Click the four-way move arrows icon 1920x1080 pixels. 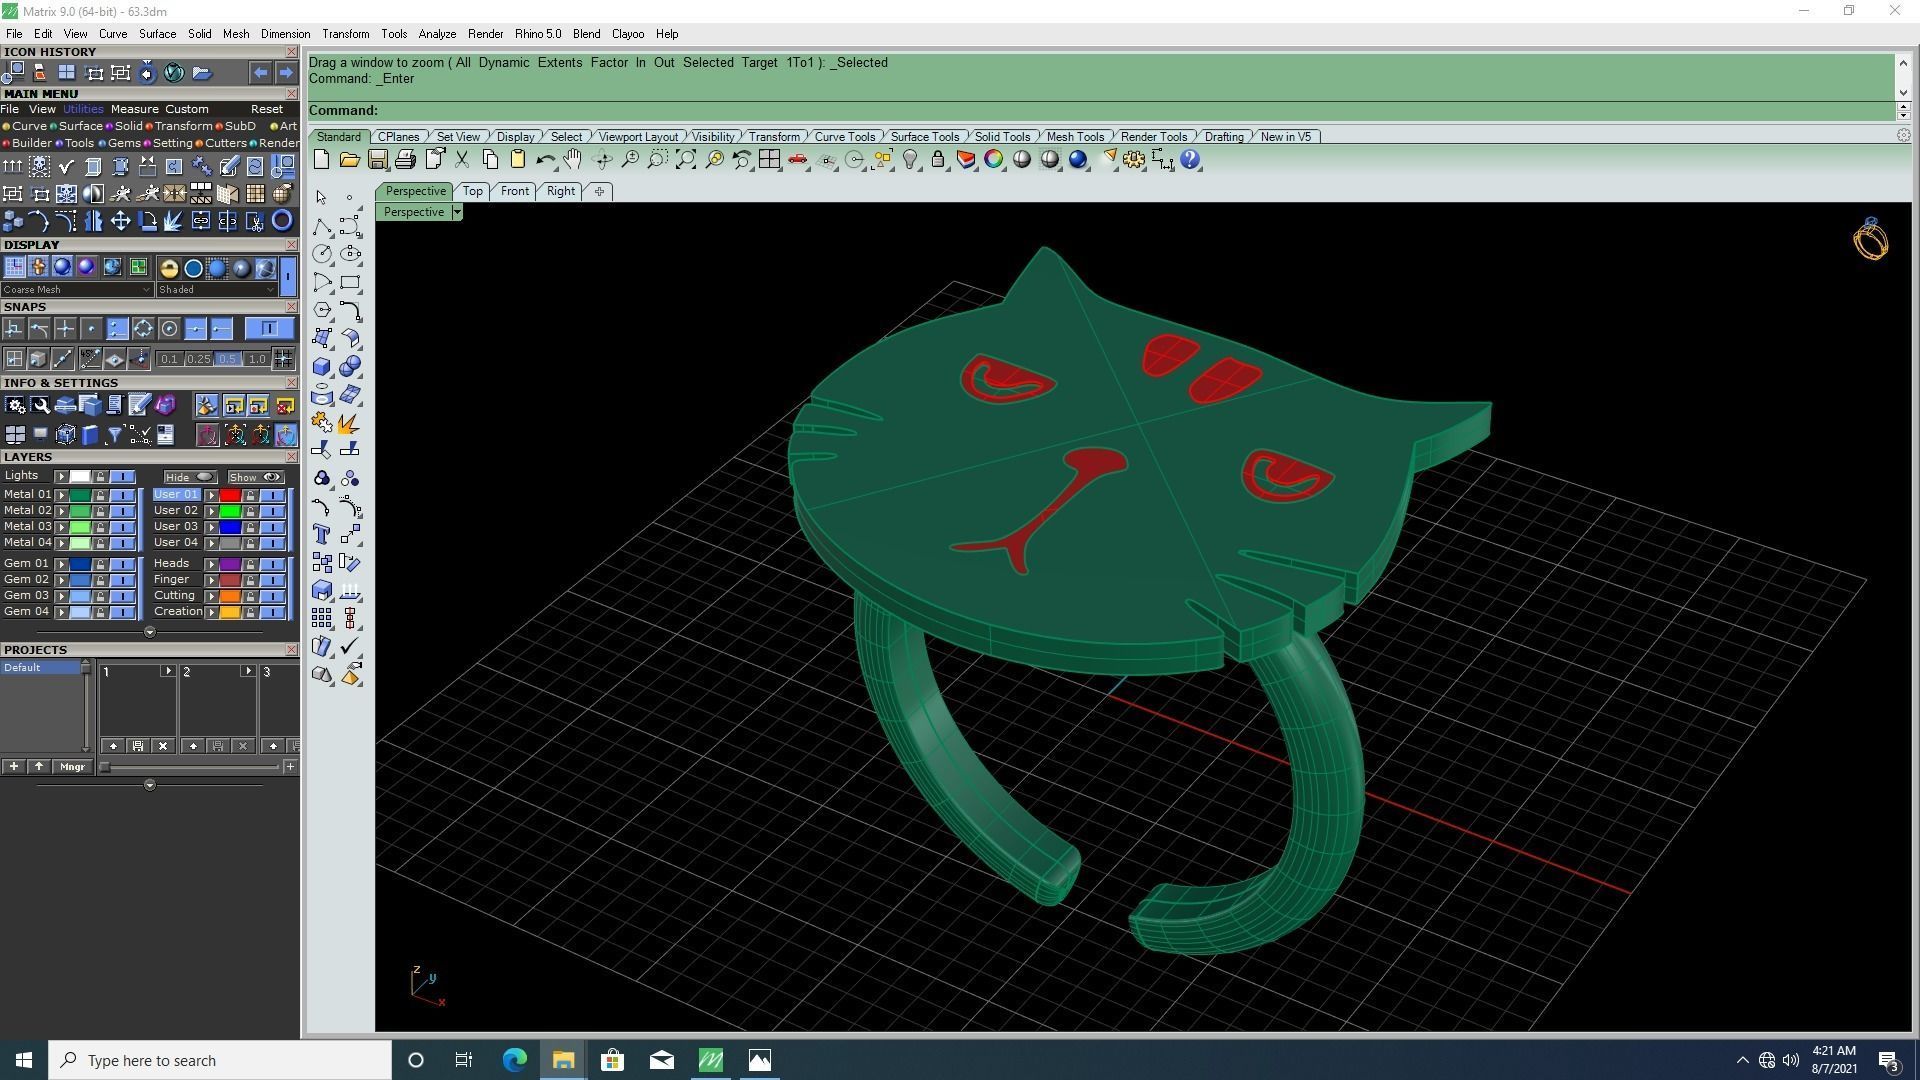coord(120,221)
